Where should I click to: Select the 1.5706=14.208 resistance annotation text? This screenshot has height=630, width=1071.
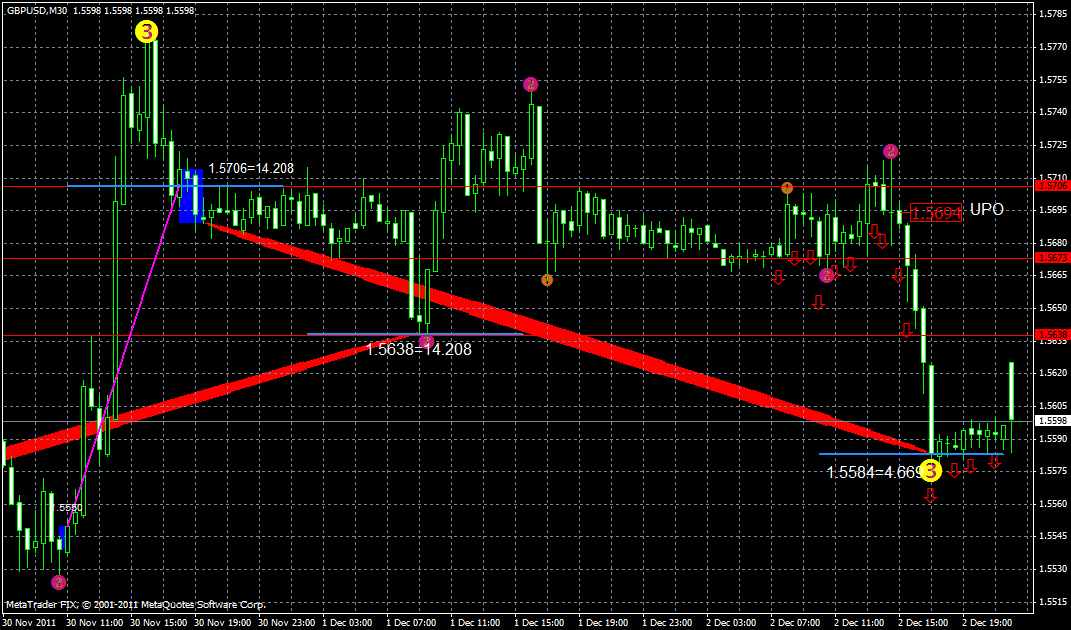(252, 169)
